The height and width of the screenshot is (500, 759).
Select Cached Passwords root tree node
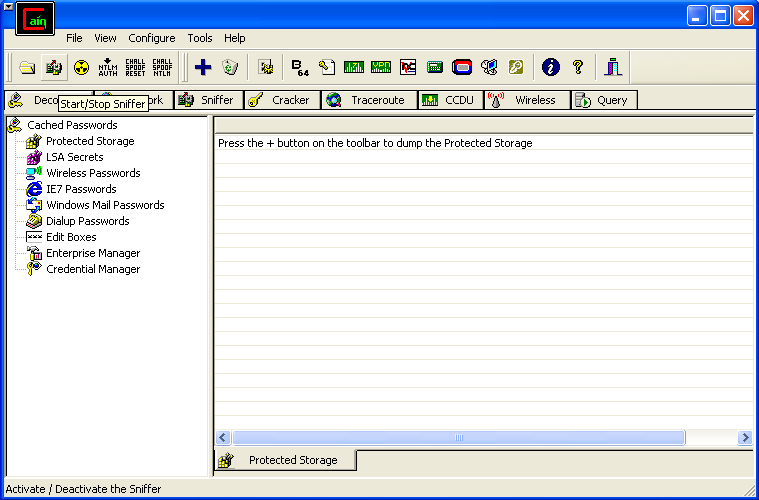click(72, 125)
